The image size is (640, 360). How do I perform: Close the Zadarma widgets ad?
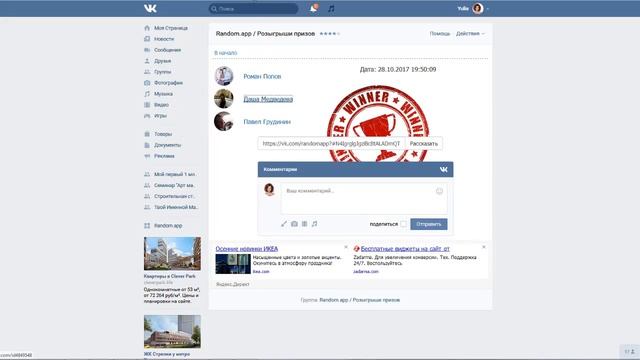484,247
